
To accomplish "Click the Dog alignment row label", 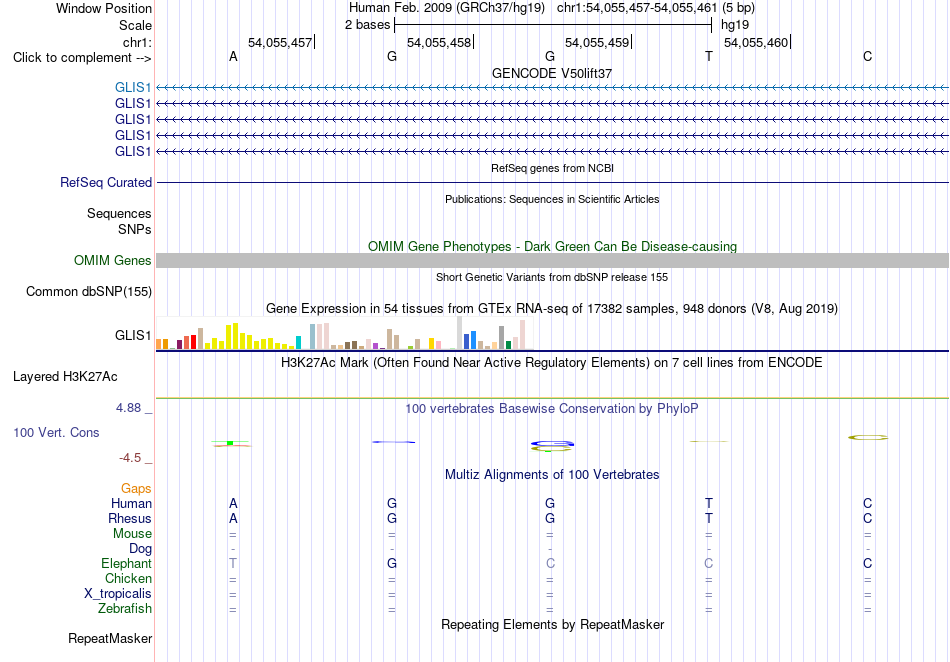I will tap(140, 549).
